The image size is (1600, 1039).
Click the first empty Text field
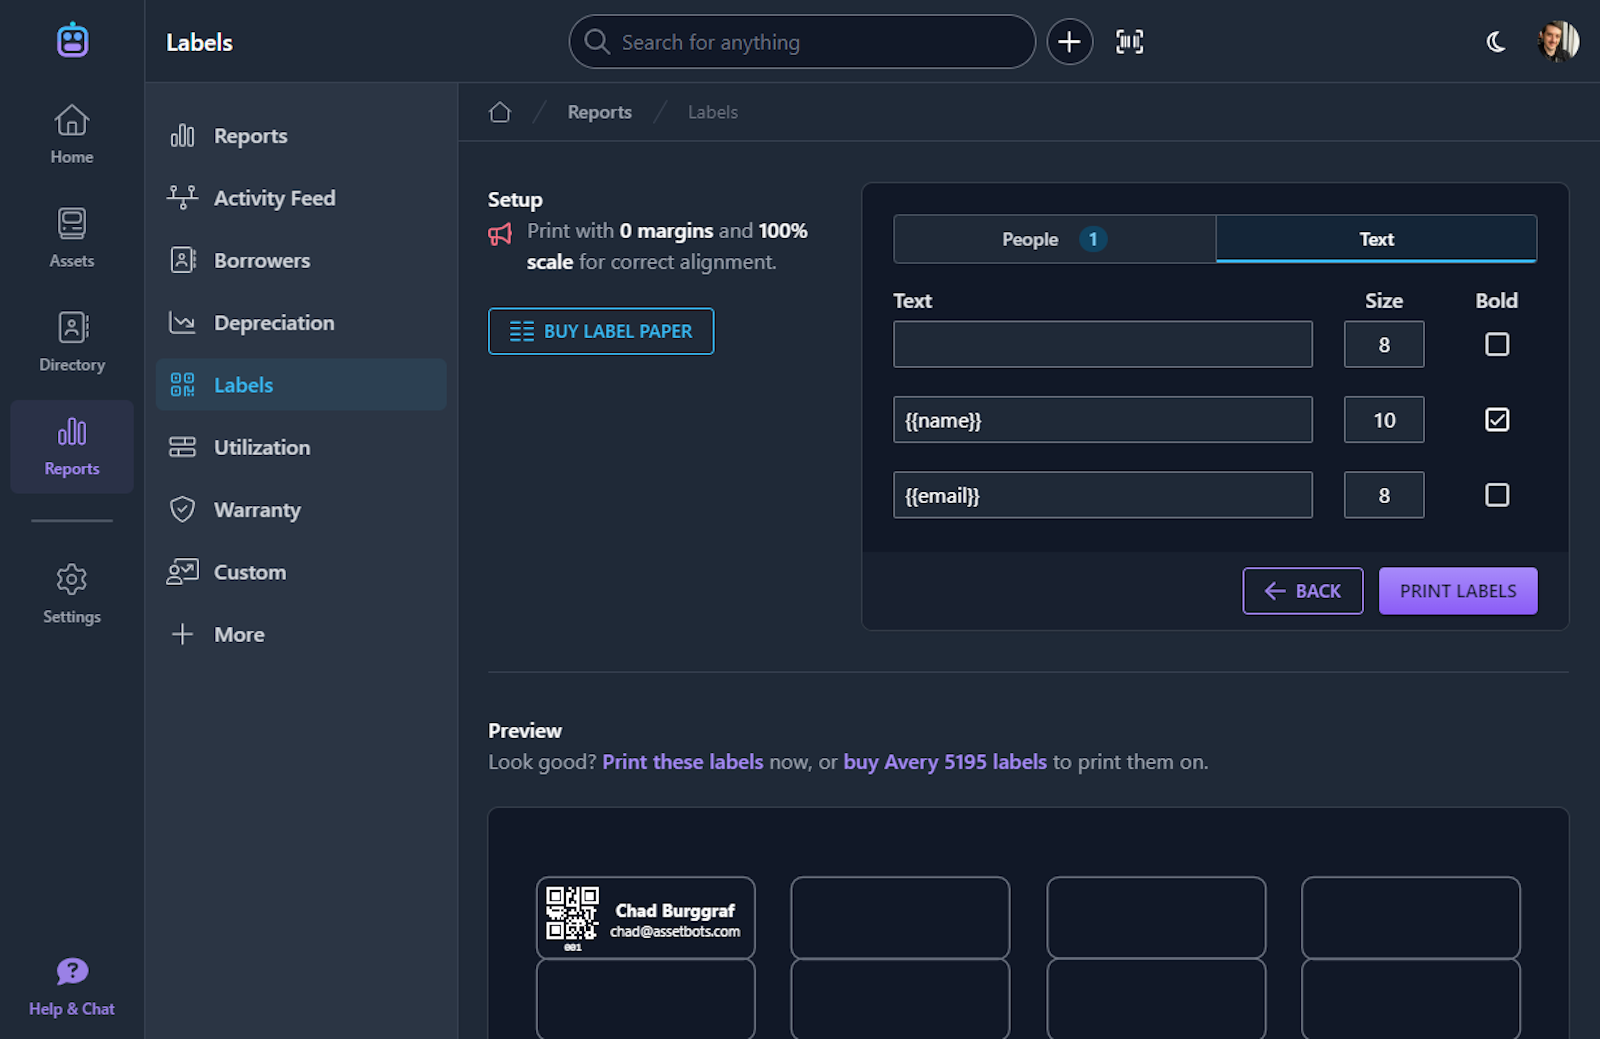(1103, 344)
